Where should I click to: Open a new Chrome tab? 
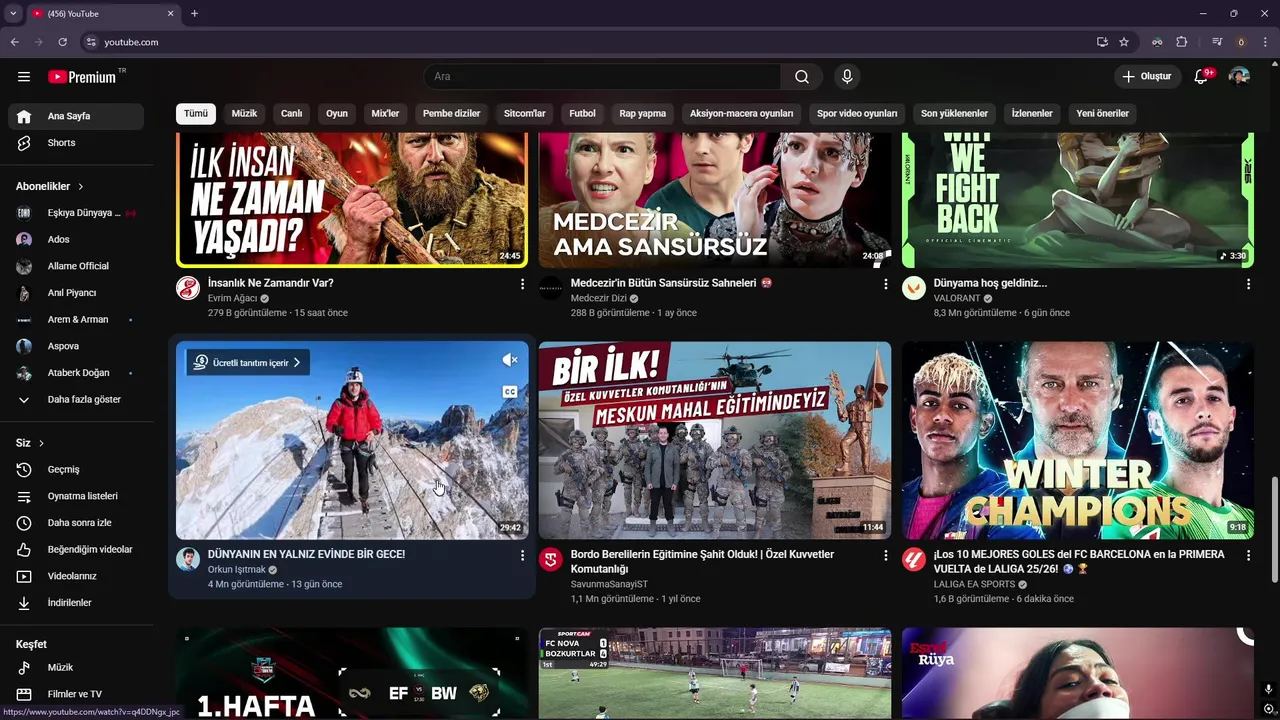click(x=194, y=14)
